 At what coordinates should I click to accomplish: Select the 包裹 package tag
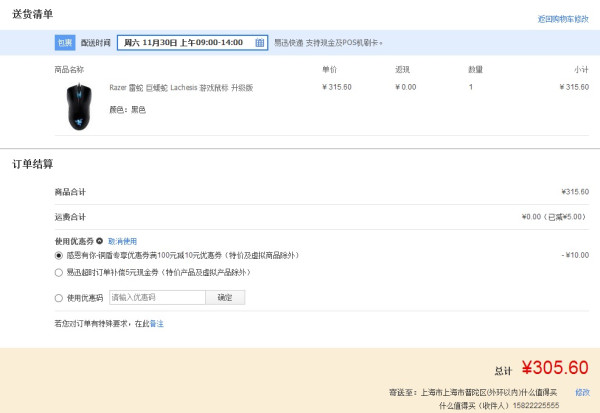click(65, 42)
